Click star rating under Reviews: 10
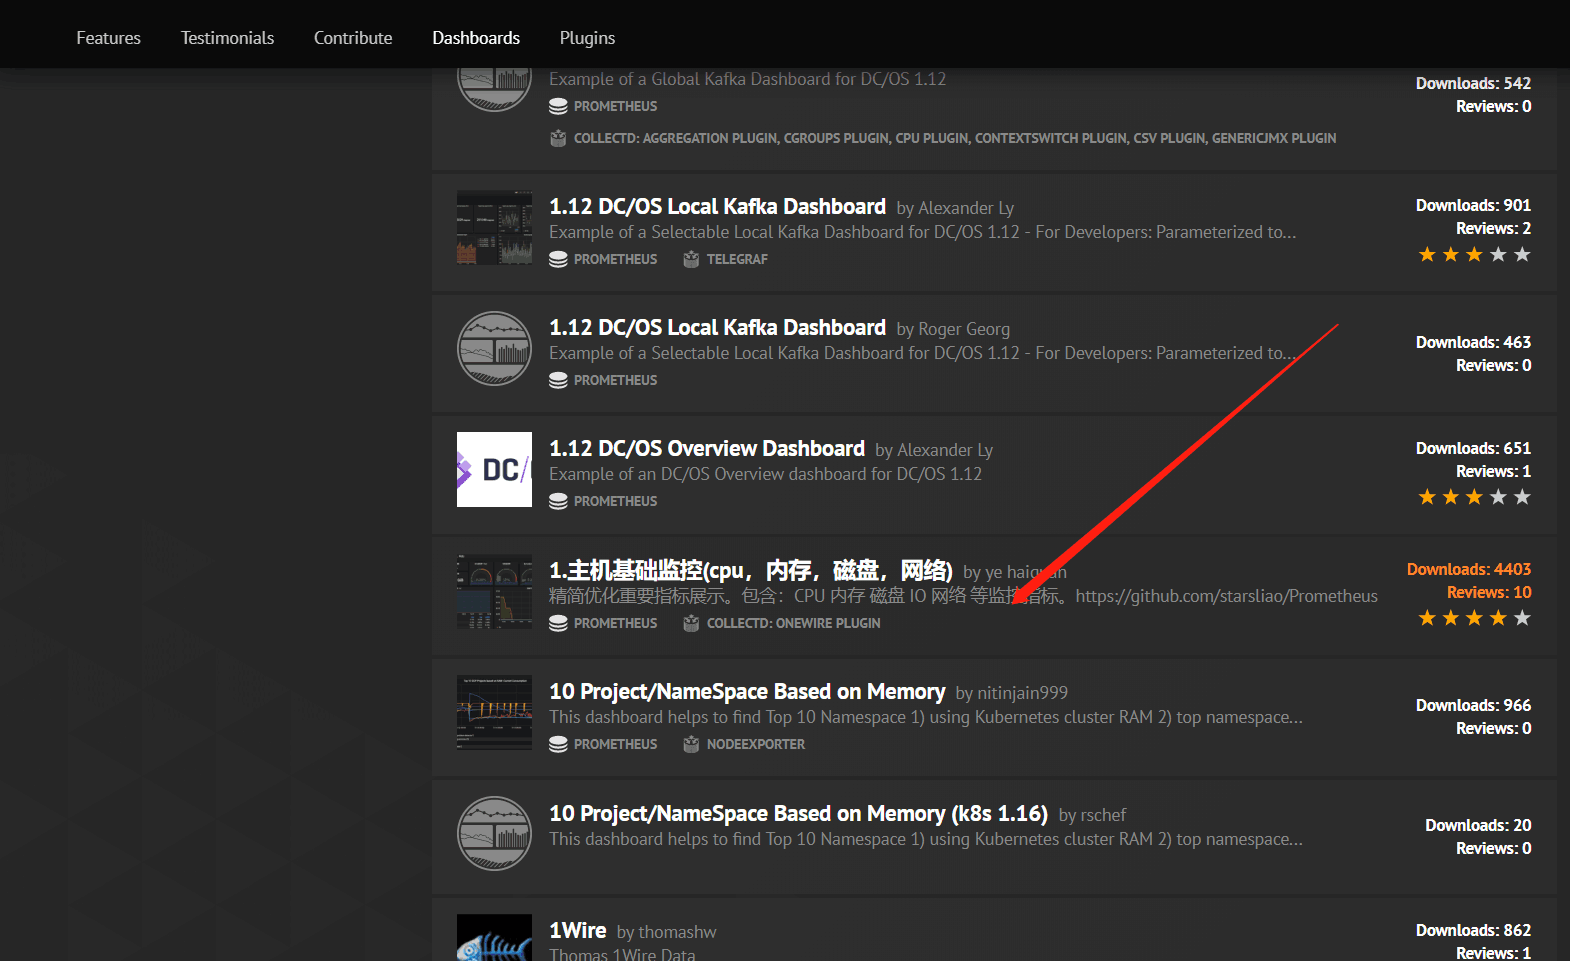Image resolution: width=1570 pixels, height=961 pixels. 1474,618
